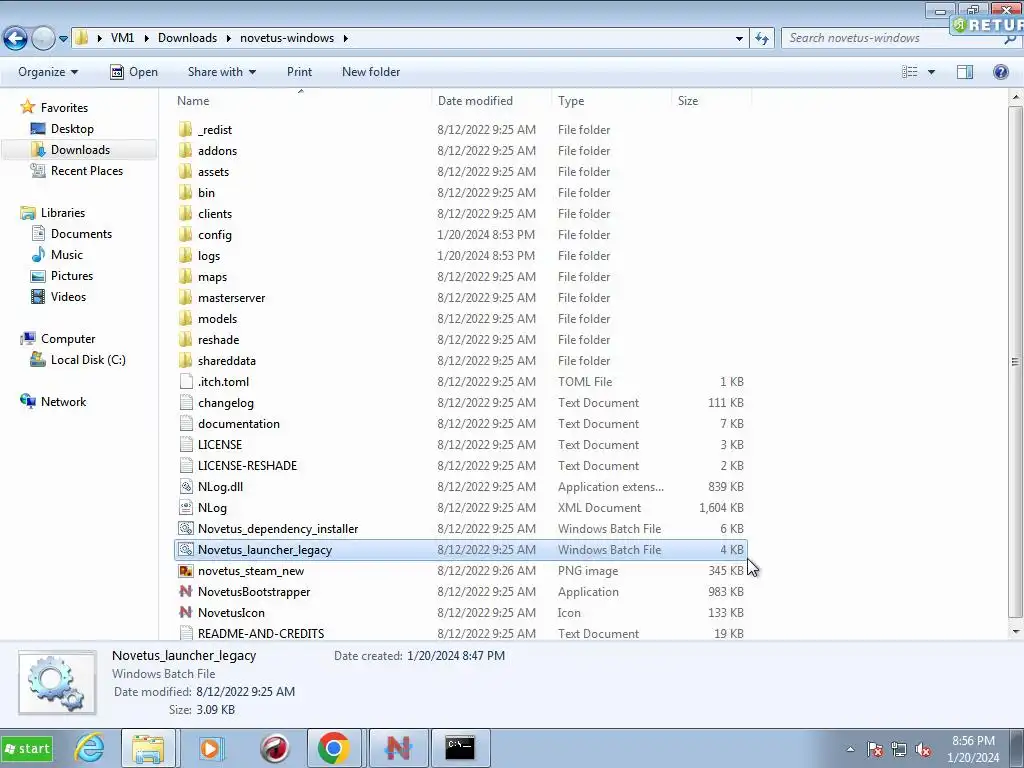Select the documentation file name

coord(238,424)
